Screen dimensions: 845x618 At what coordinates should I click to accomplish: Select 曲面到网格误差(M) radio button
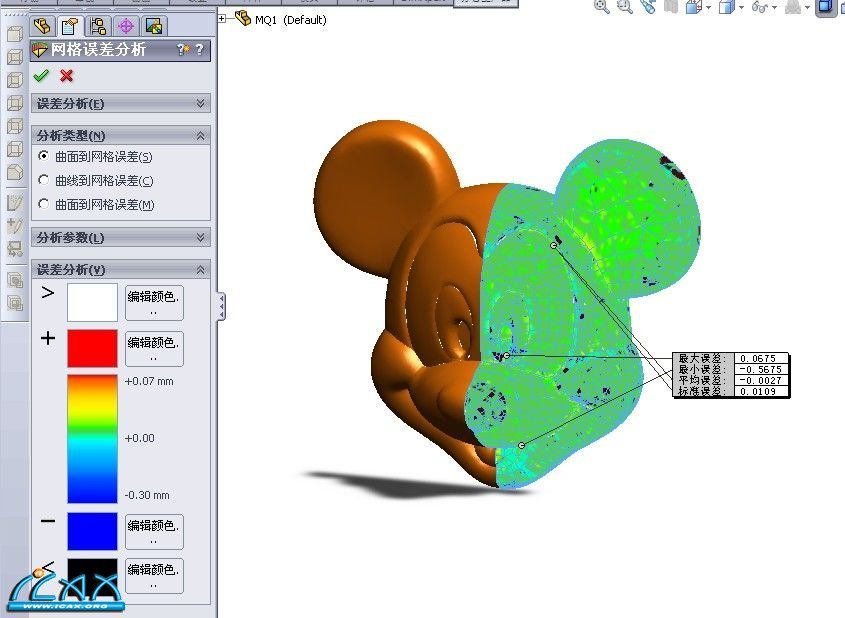coord(43,204)
